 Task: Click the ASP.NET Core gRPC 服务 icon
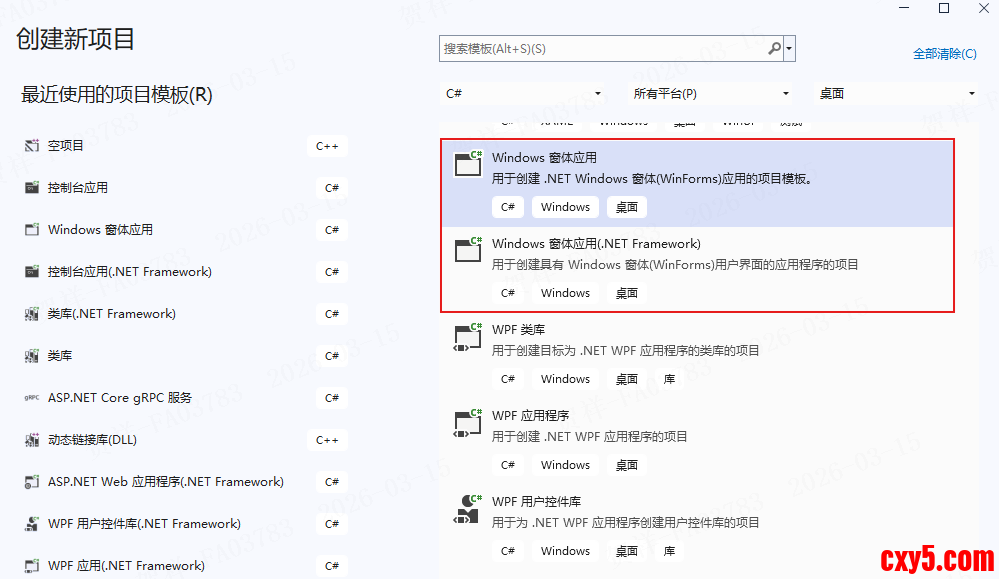tap(32, 398)
